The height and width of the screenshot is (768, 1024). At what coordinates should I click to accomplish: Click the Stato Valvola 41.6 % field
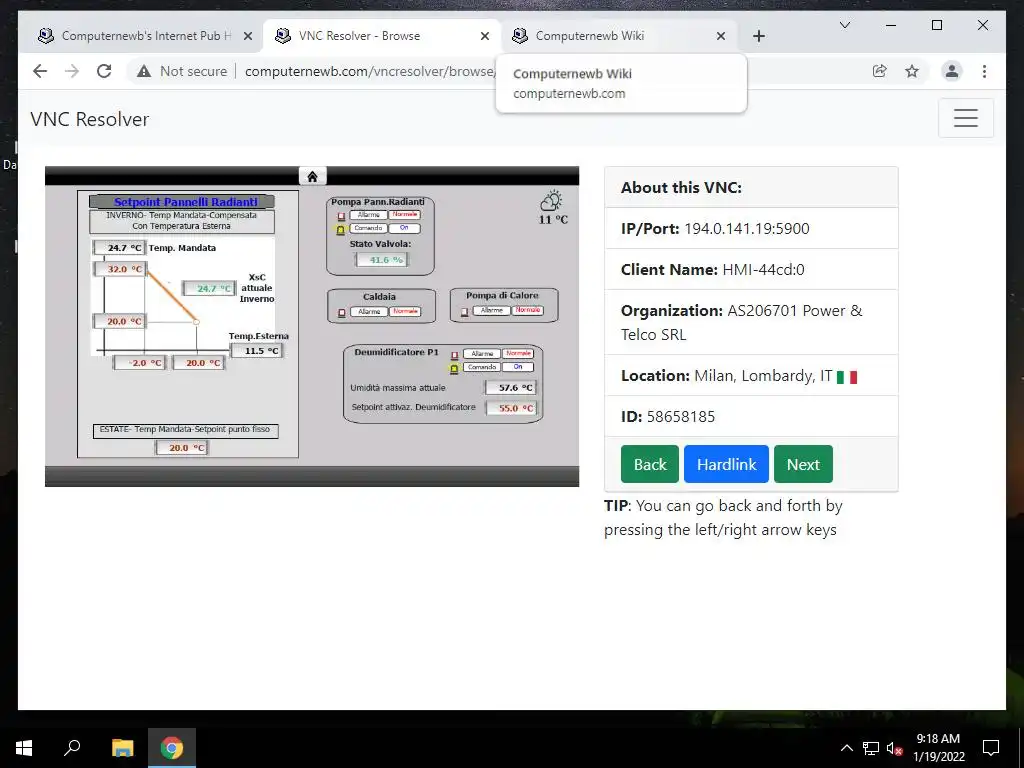(x=381, y=260)
